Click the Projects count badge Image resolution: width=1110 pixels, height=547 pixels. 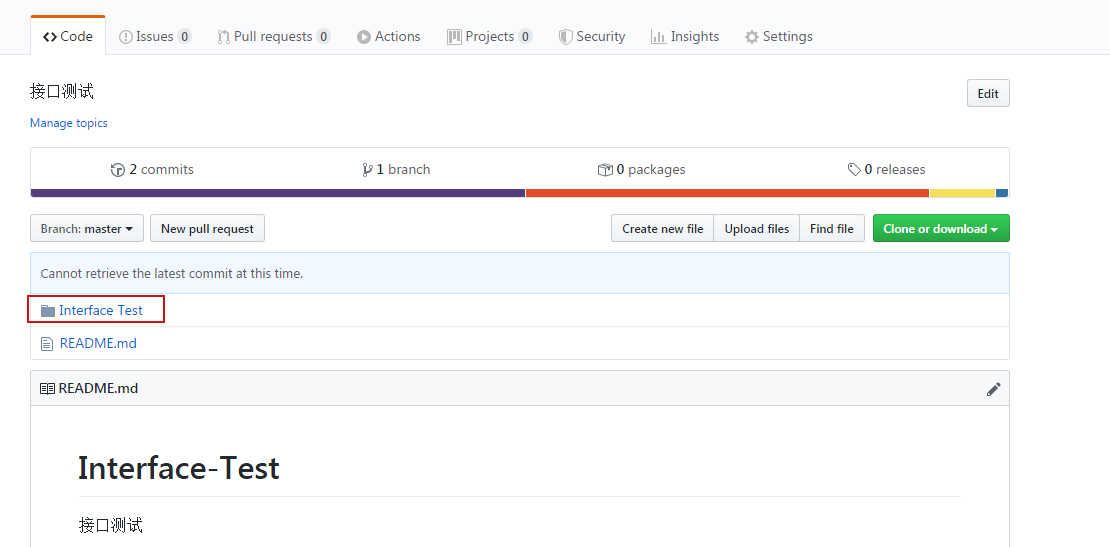pos(525,37)
